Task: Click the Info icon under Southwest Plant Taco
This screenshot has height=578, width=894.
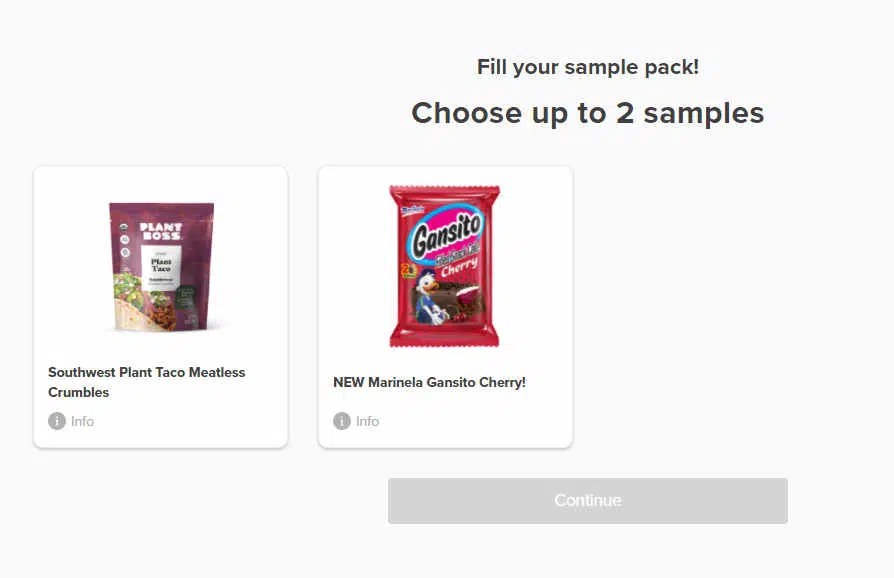Action: [x=57, y=421]
